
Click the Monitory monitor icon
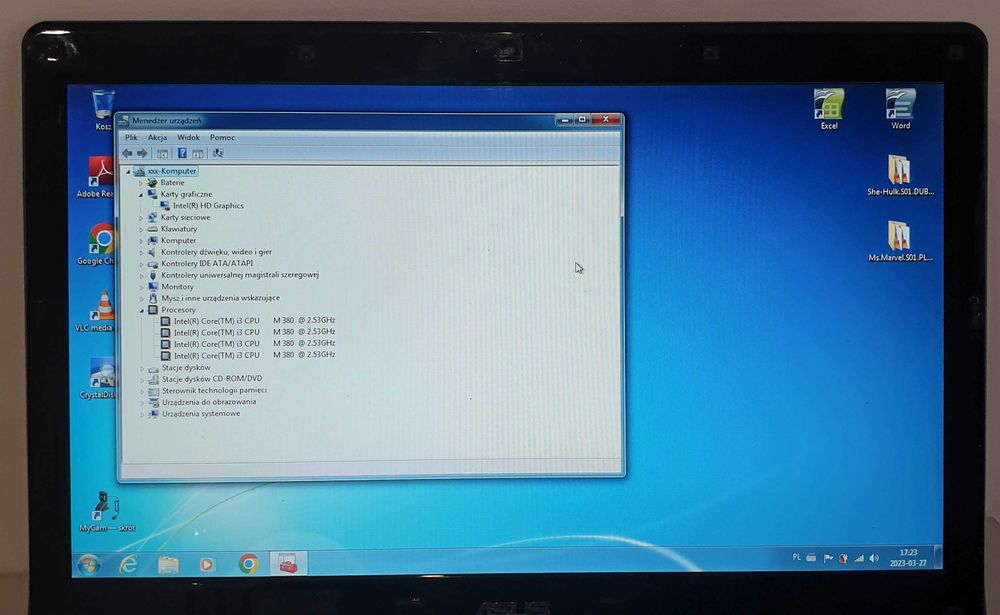[153, 287]
